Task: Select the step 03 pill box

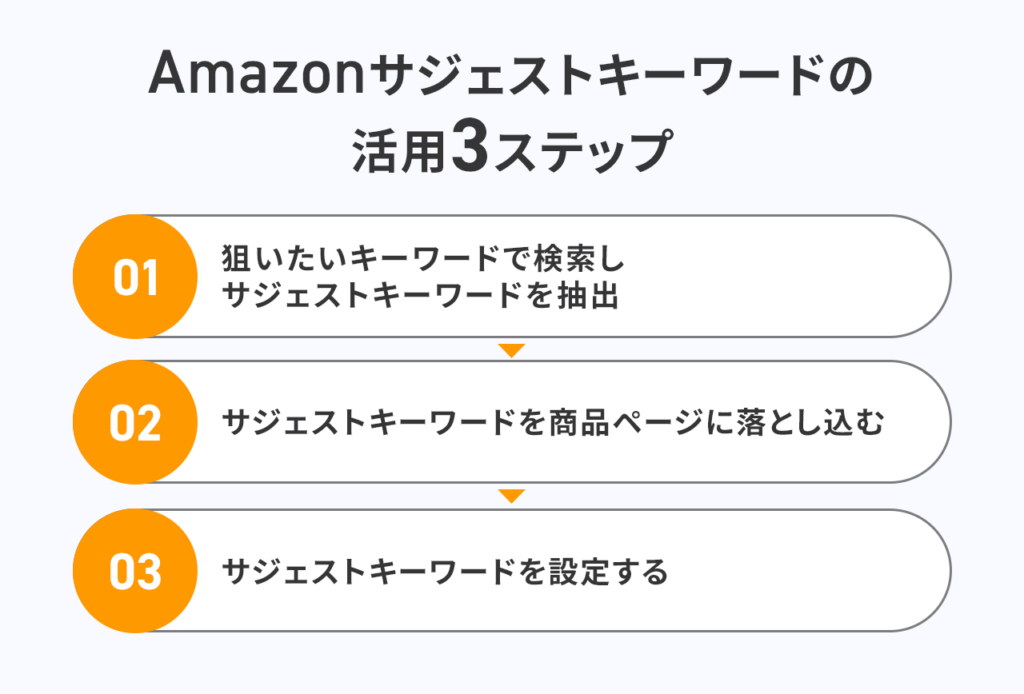Action: [x=511, y=571]
